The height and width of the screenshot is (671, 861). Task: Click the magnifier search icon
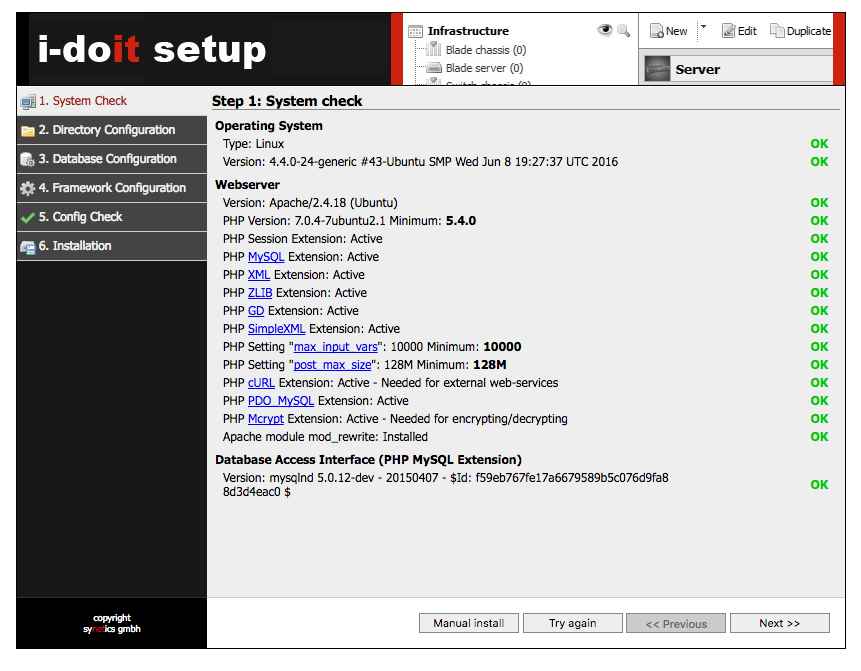point(623,30)
